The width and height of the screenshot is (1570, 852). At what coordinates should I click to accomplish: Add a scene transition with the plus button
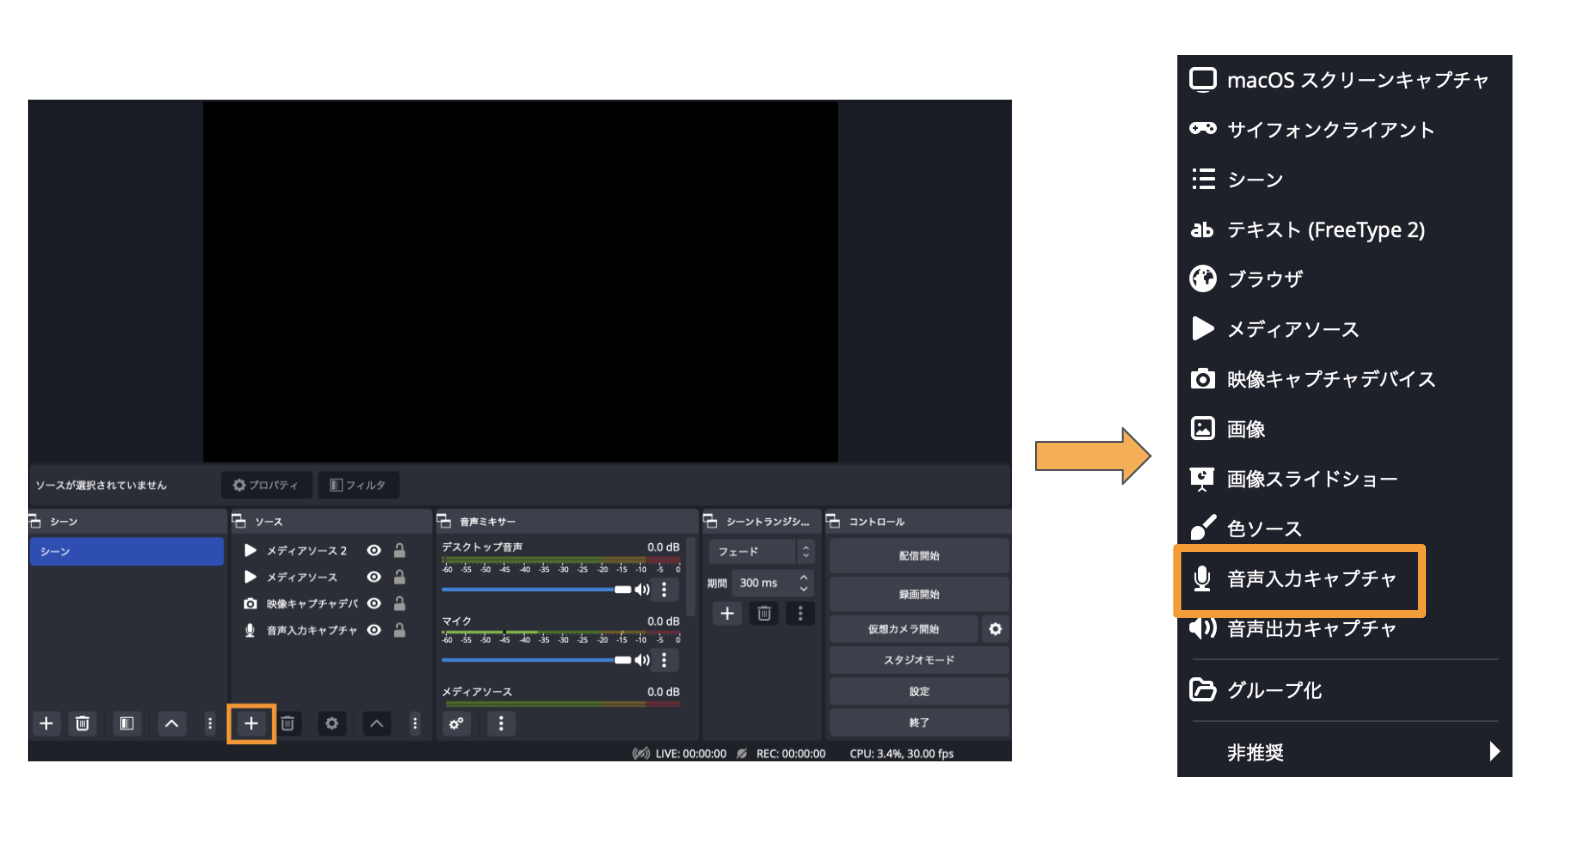[728, 613]
